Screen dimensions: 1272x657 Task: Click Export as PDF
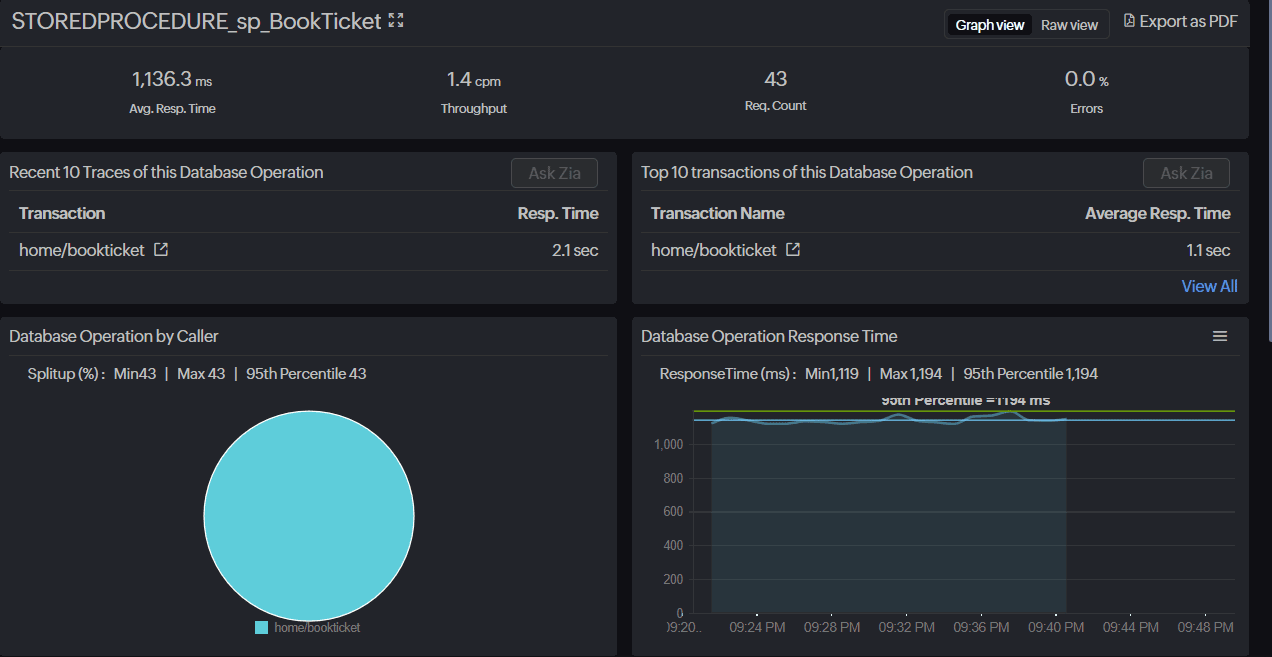pos(1188,21)
